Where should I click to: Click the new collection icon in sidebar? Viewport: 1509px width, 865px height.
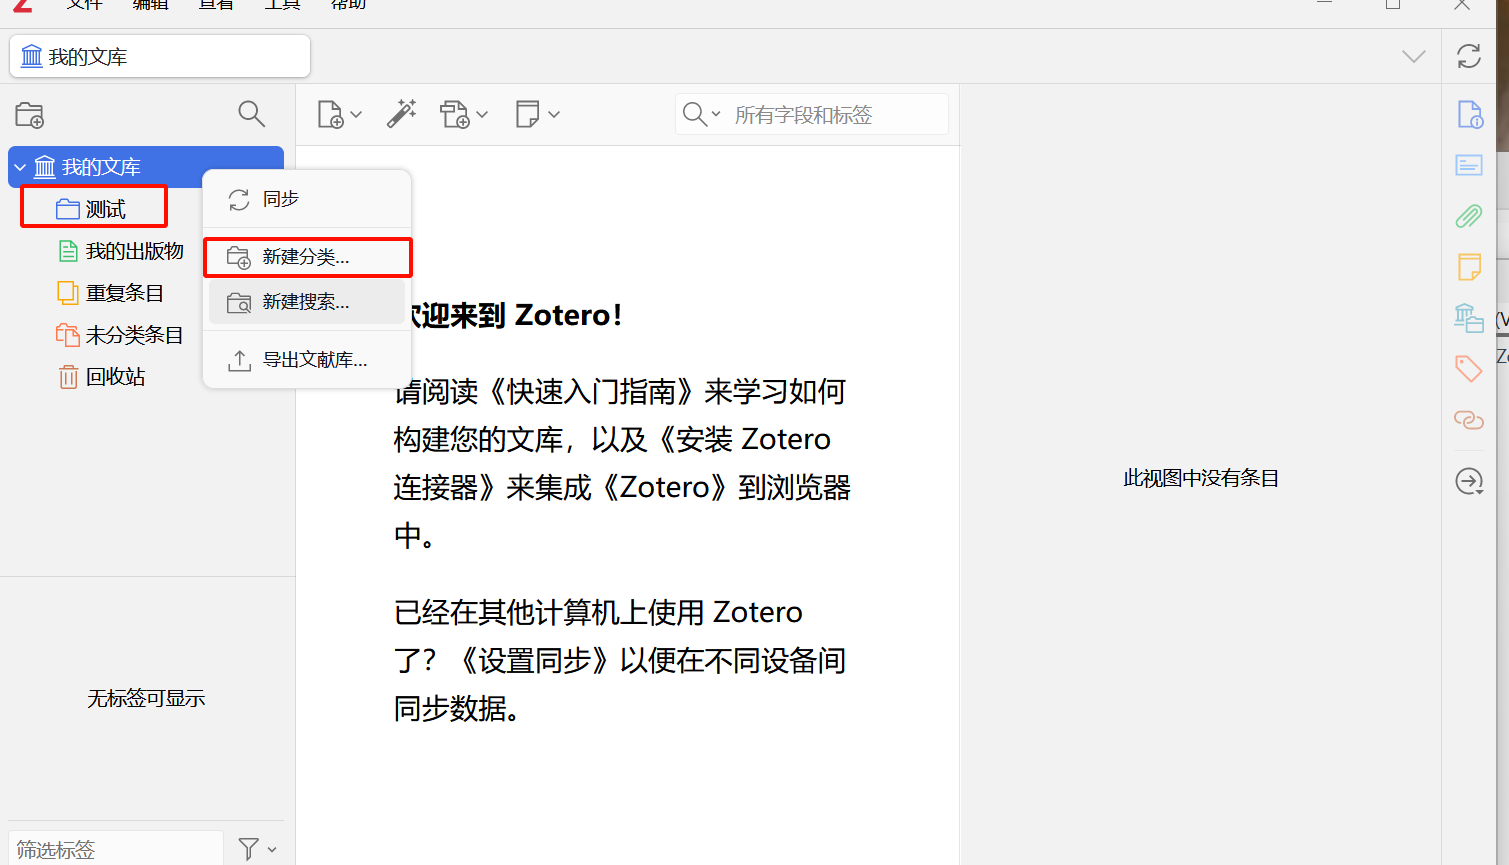point(30,115)
